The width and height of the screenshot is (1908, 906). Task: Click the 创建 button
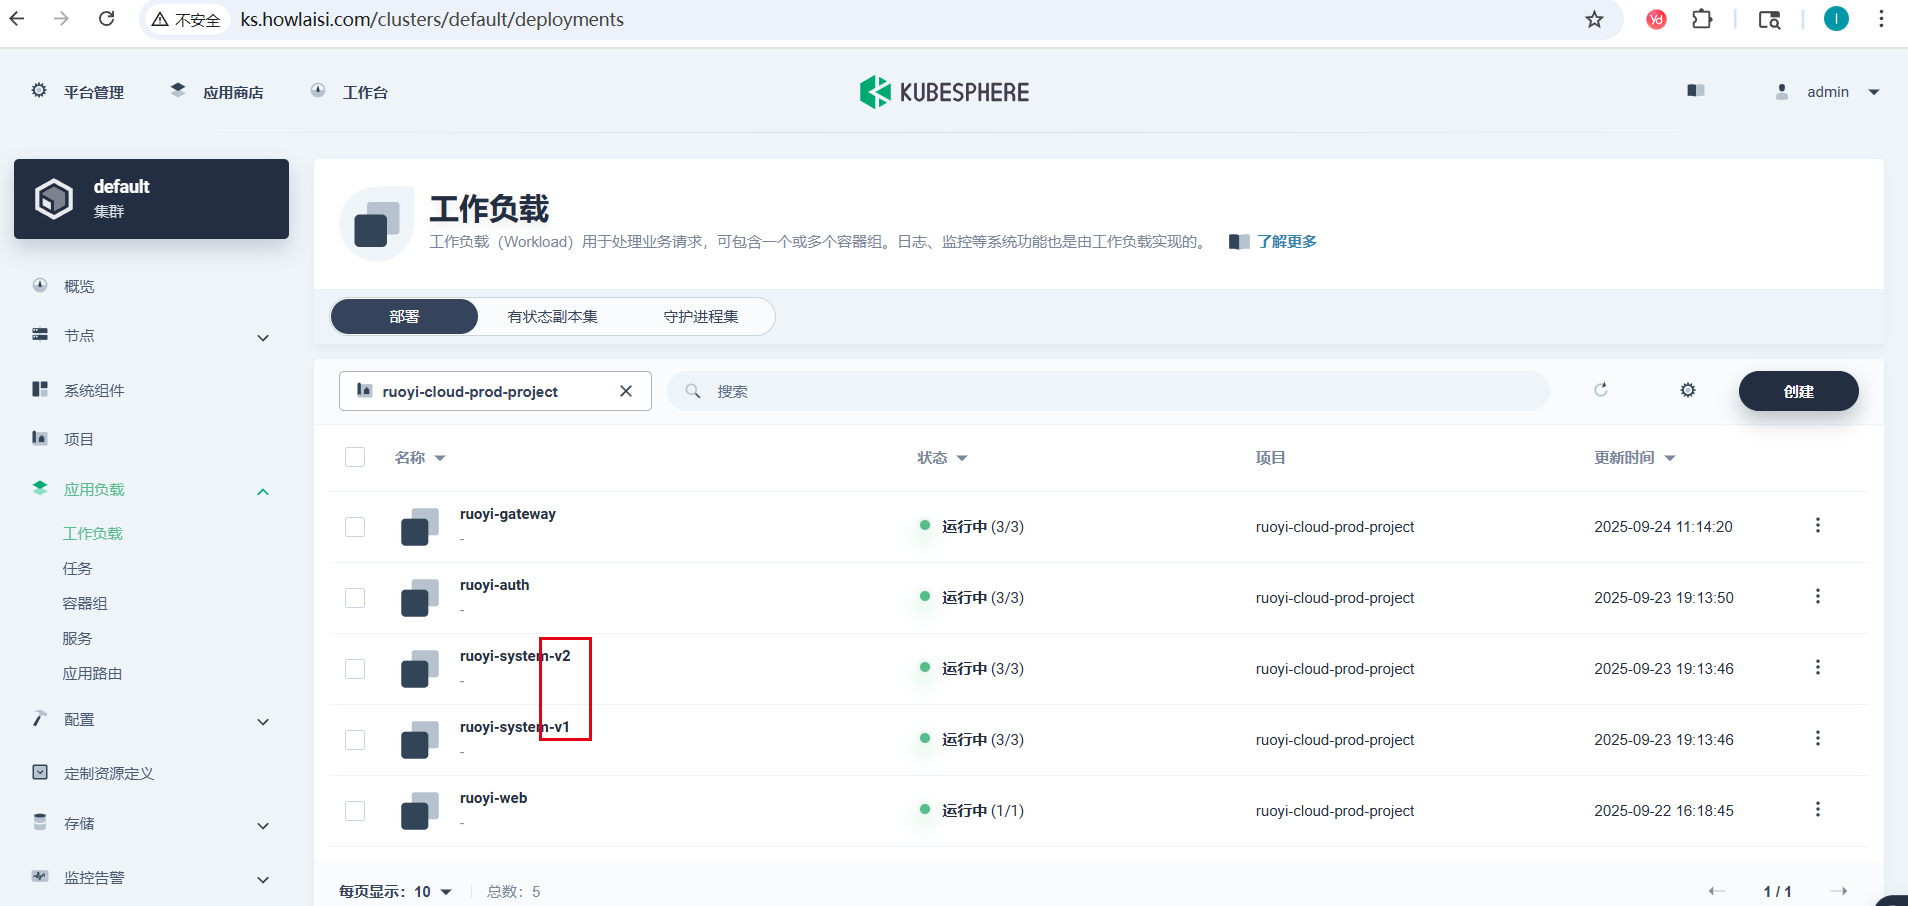pyautogui.click(x=1798, y=391)
